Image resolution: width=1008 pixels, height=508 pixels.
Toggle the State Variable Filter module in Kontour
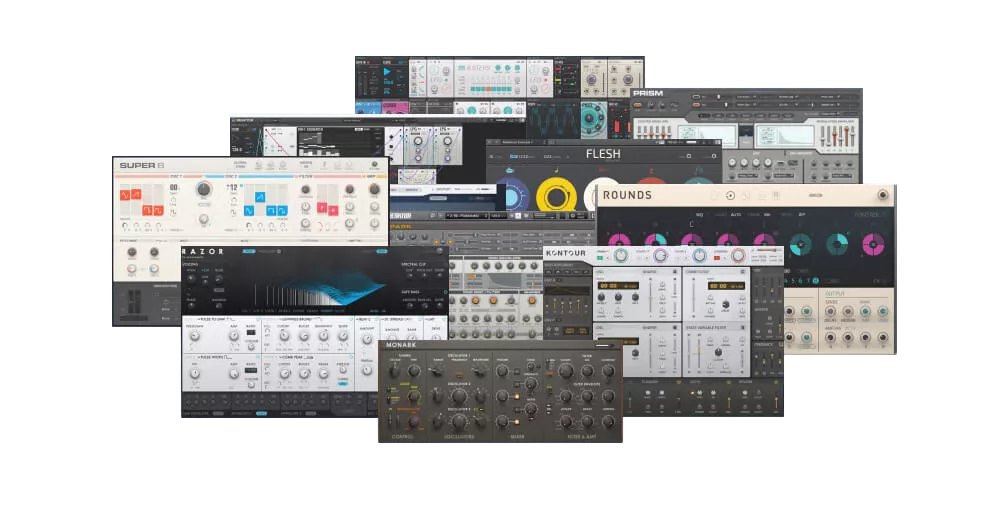743,328
